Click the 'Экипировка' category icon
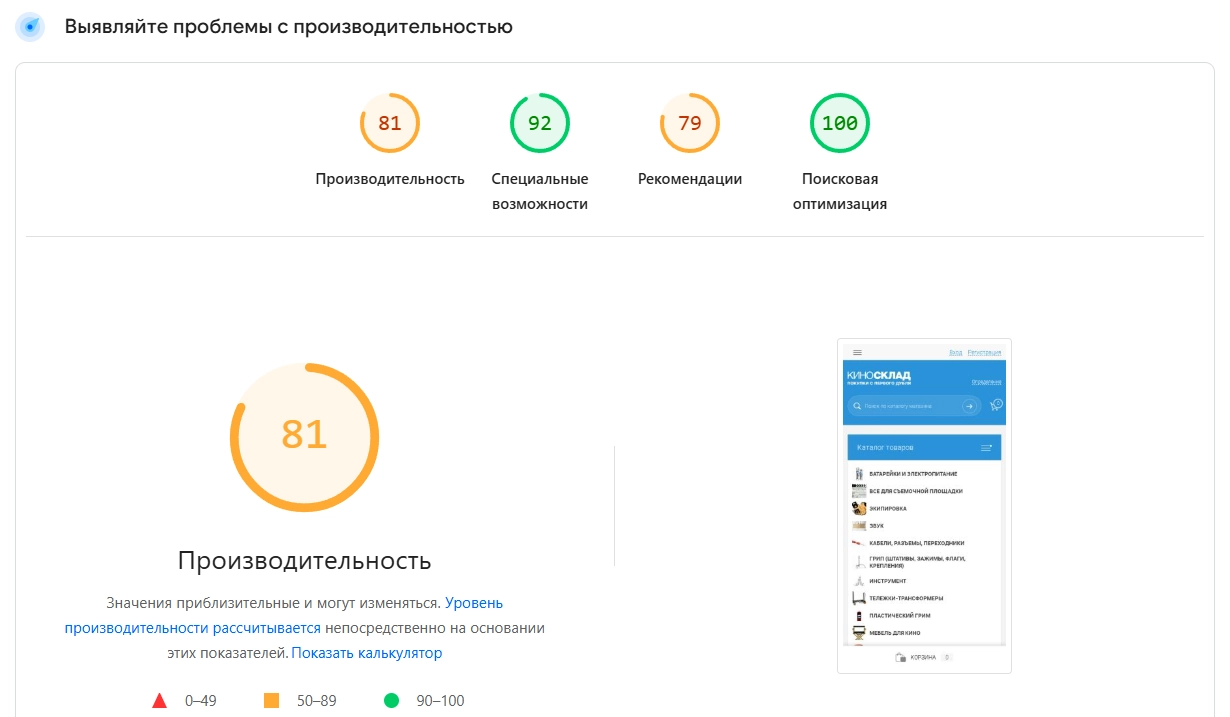Image resolution: width=1230 pixels, height=717 pixels. (x=858, y=508)
